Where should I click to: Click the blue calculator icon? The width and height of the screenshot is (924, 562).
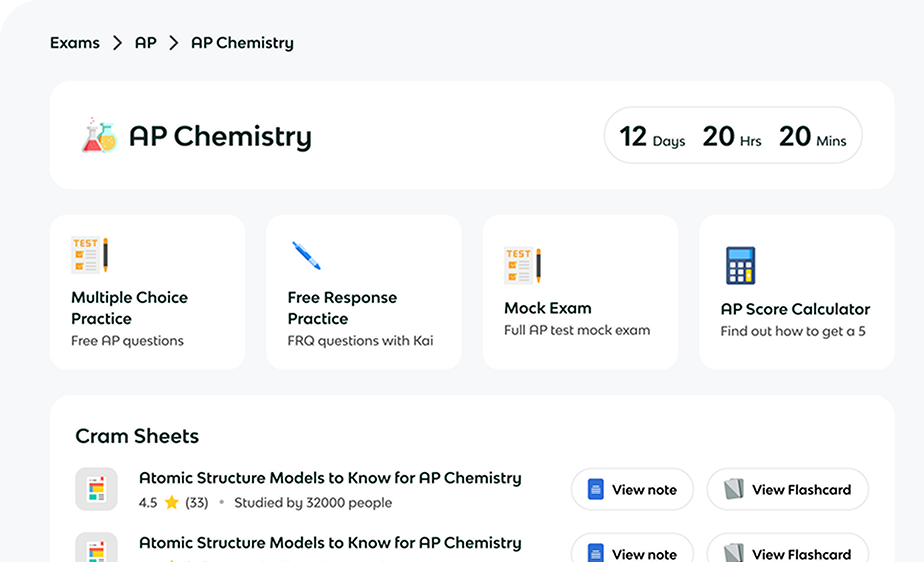[x=740, y=266]
